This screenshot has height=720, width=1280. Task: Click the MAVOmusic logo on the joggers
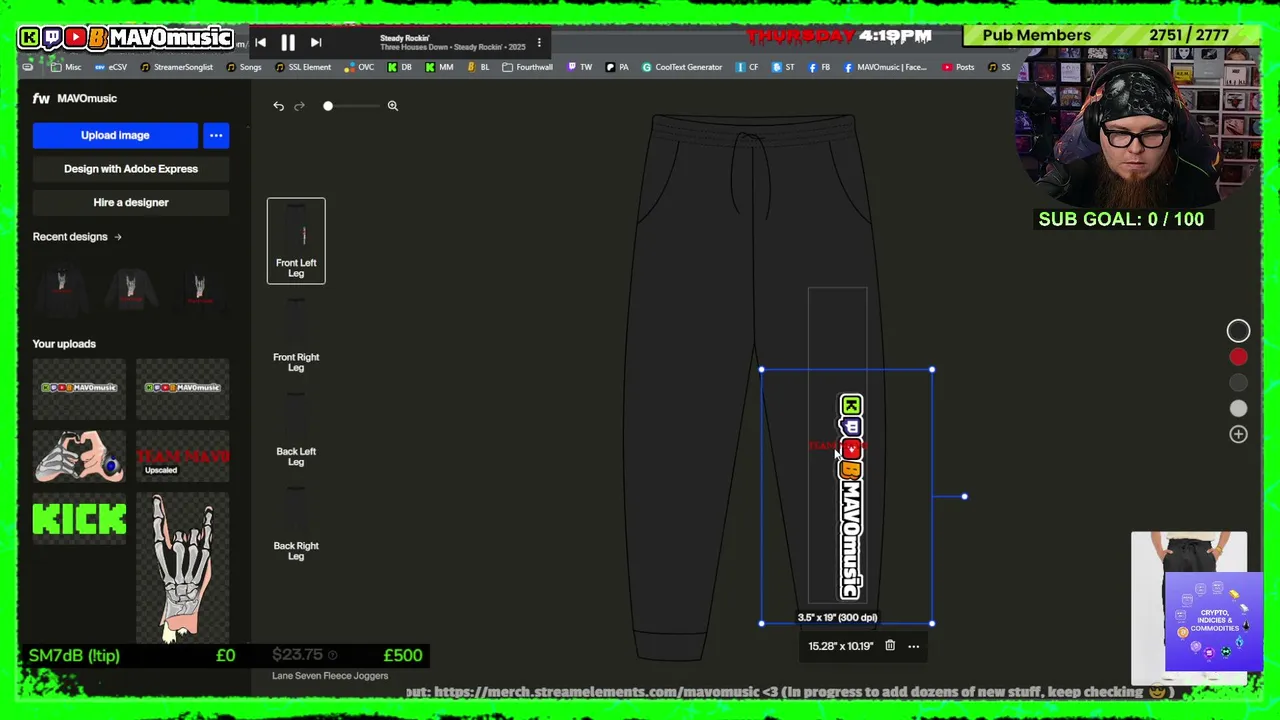[x=851, y=497]
